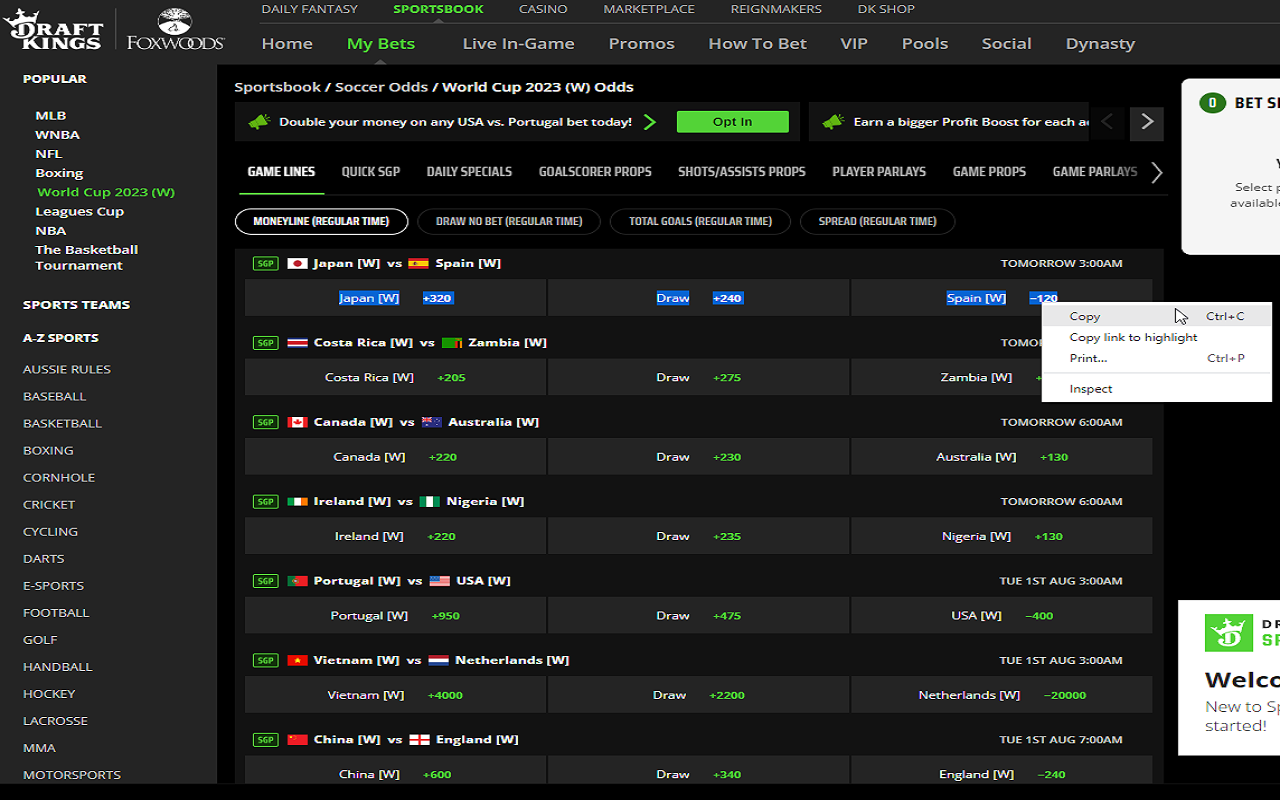
Task: Click the DraftKings crown icon in the Welcome panel
Action: click(x=1229, y=632)
